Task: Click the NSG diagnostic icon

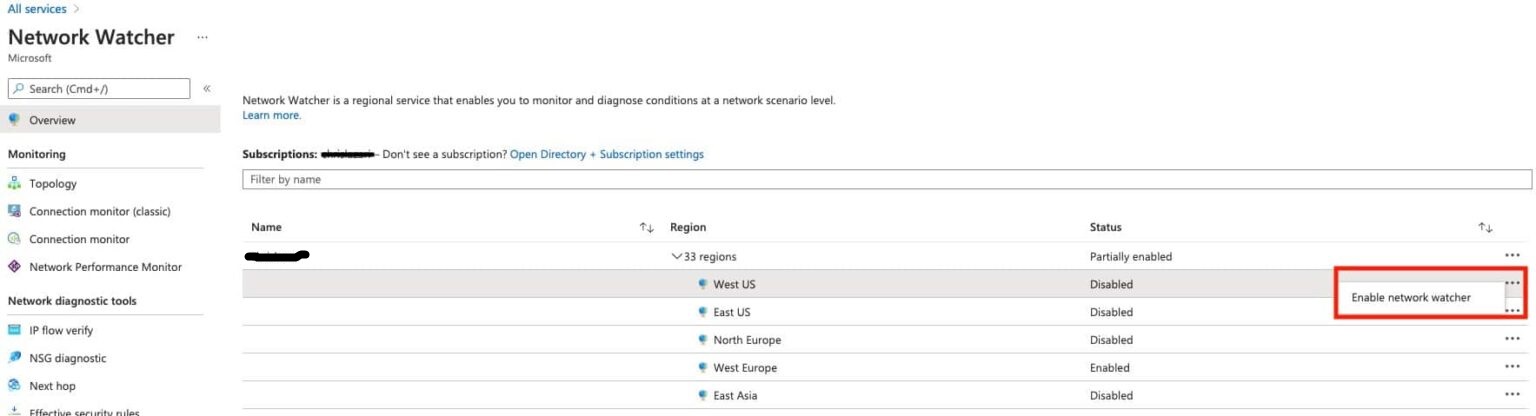Action: tap(14, 358)
